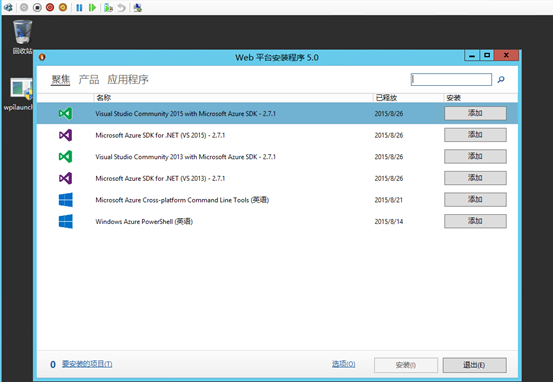Focus the search input field
This screenshot has width=553, height=382.
pyautogui.click(x=451, y=79)
